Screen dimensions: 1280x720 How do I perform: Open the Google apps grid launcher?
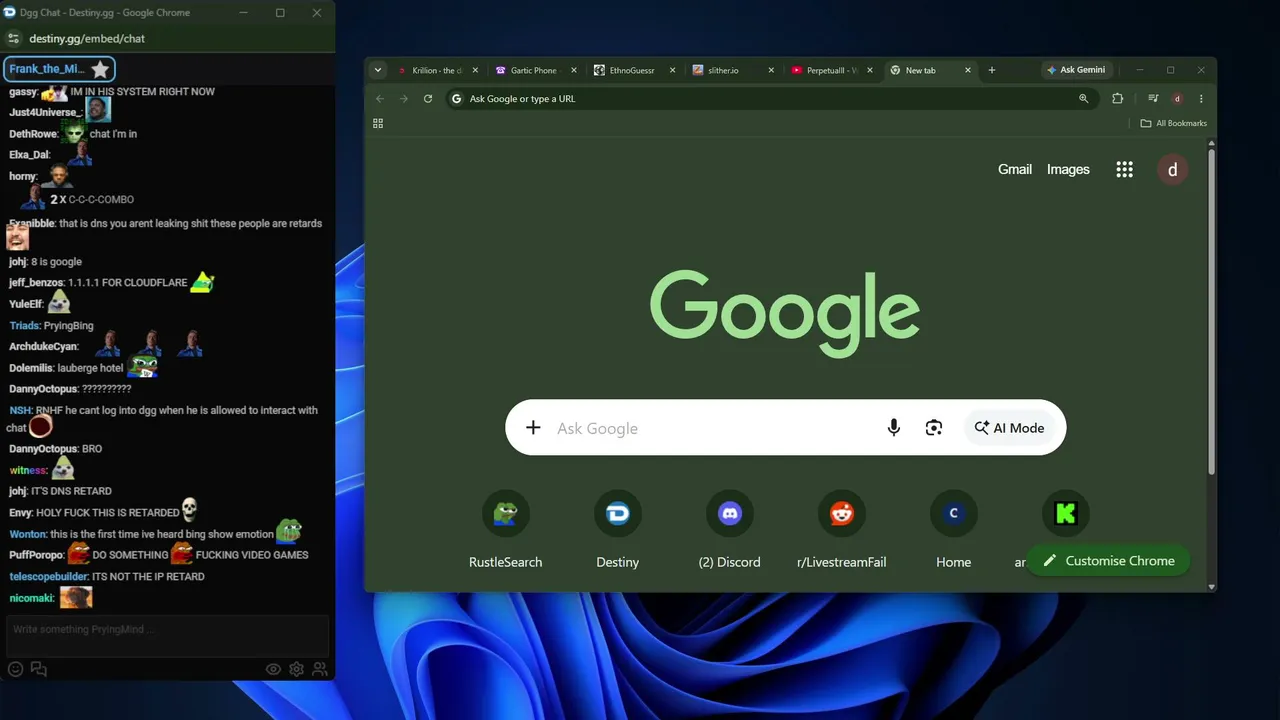(x=1124, y=169)
